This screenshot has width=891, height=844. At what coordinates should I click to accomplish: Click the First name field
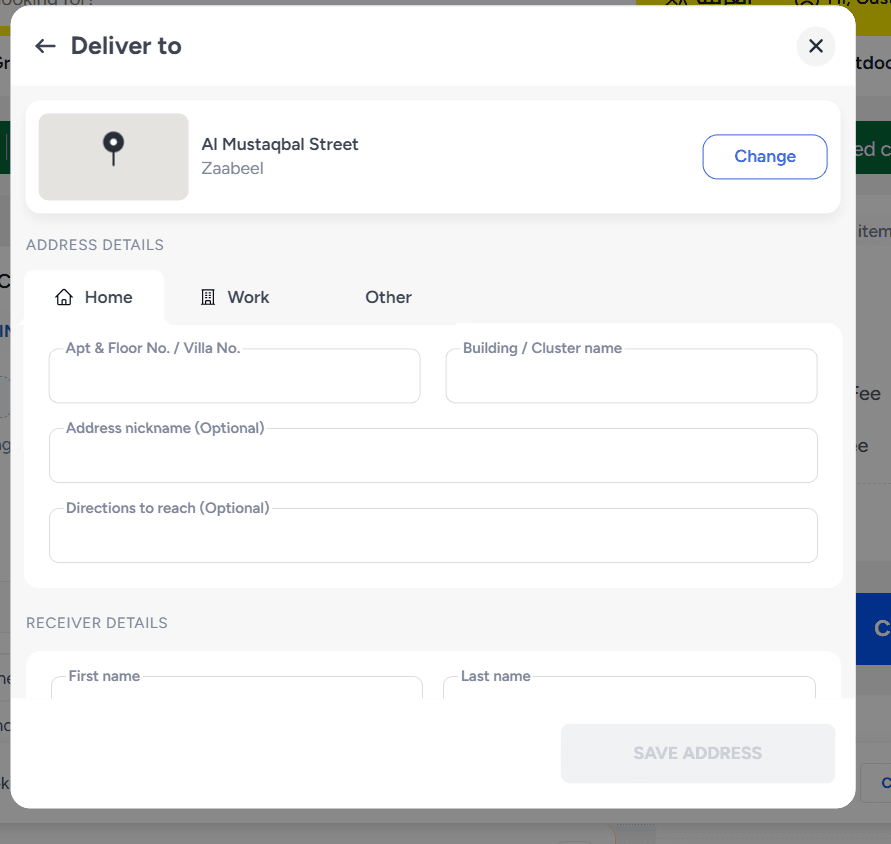237,687
